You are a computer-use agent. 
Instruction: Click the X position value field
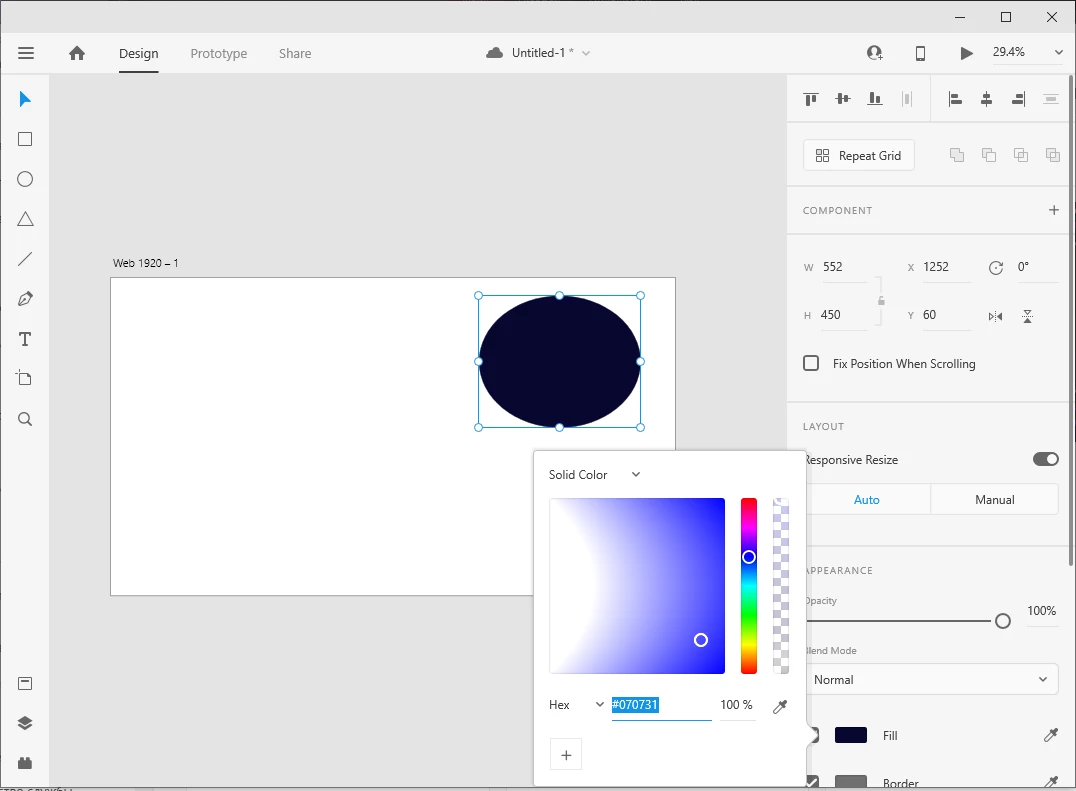point(946,267)
